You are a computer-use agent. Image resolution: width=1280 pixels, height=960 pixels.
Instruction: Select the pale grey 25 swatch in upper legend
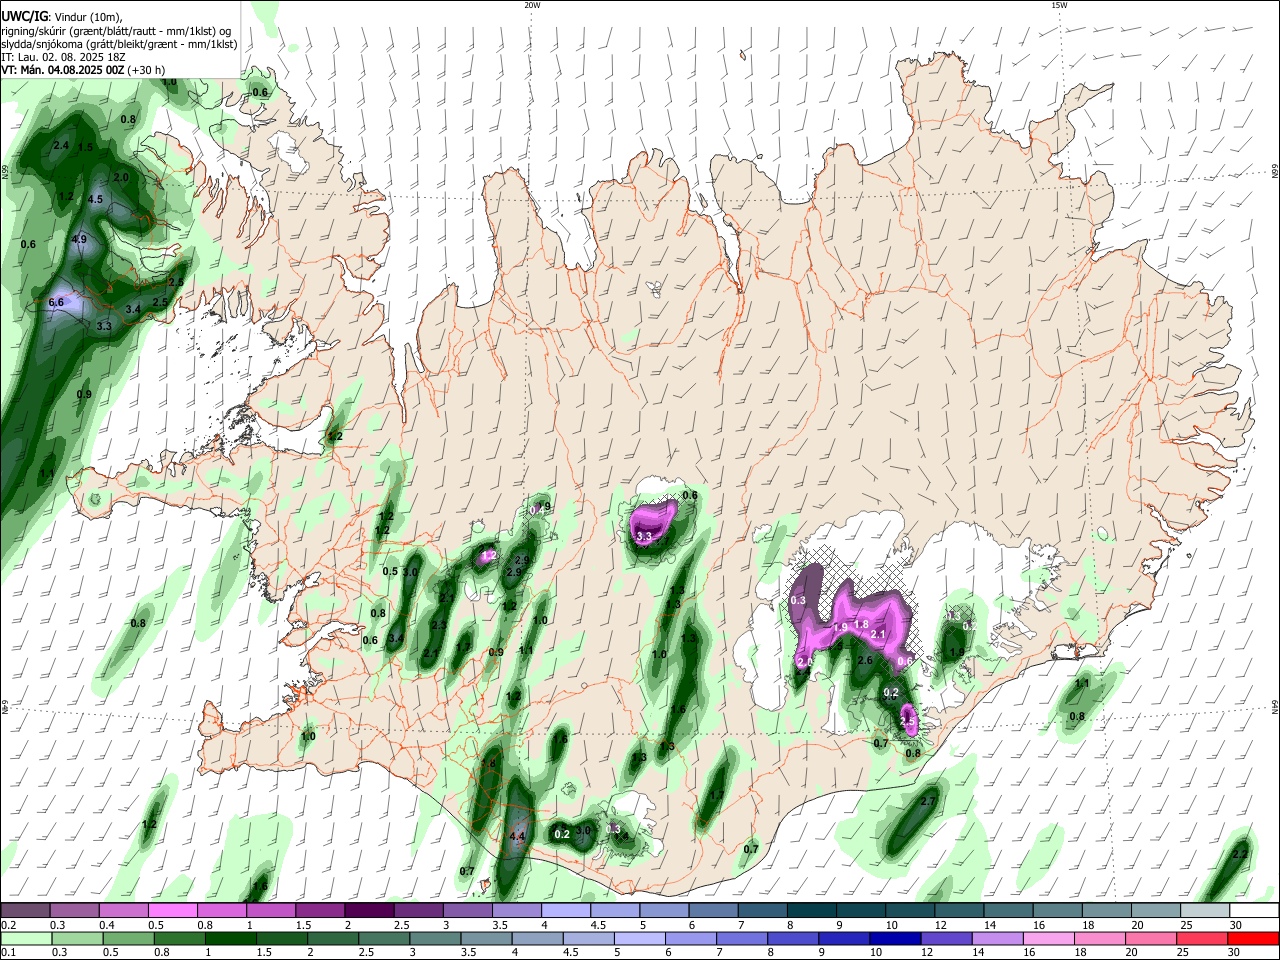click(1206, 911)
